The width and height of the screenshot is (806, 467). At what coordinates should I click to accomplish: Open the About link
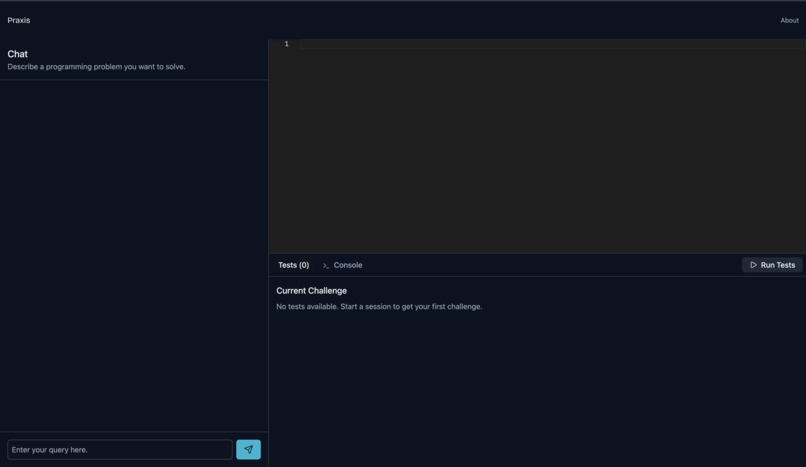click(790, 21)
